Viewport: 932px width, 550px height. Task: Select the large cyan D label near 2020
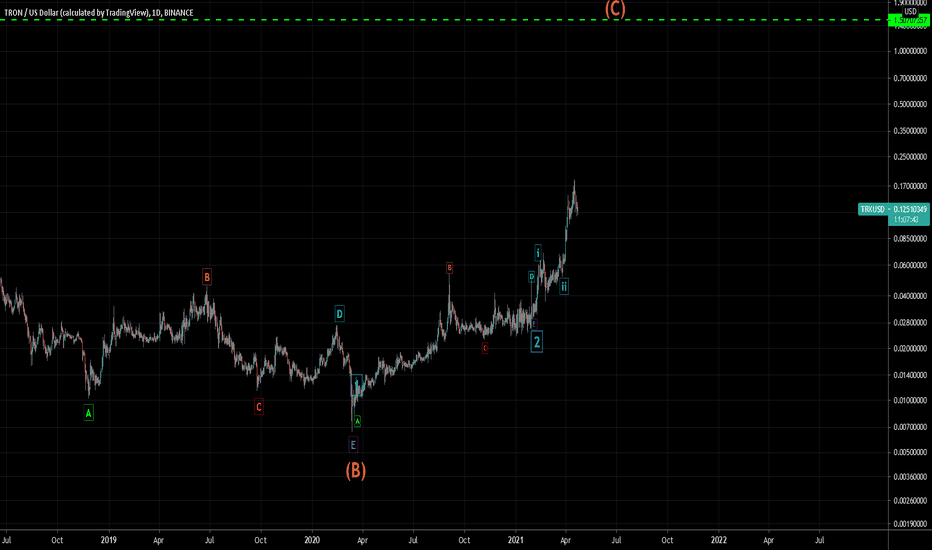[339, 314]
